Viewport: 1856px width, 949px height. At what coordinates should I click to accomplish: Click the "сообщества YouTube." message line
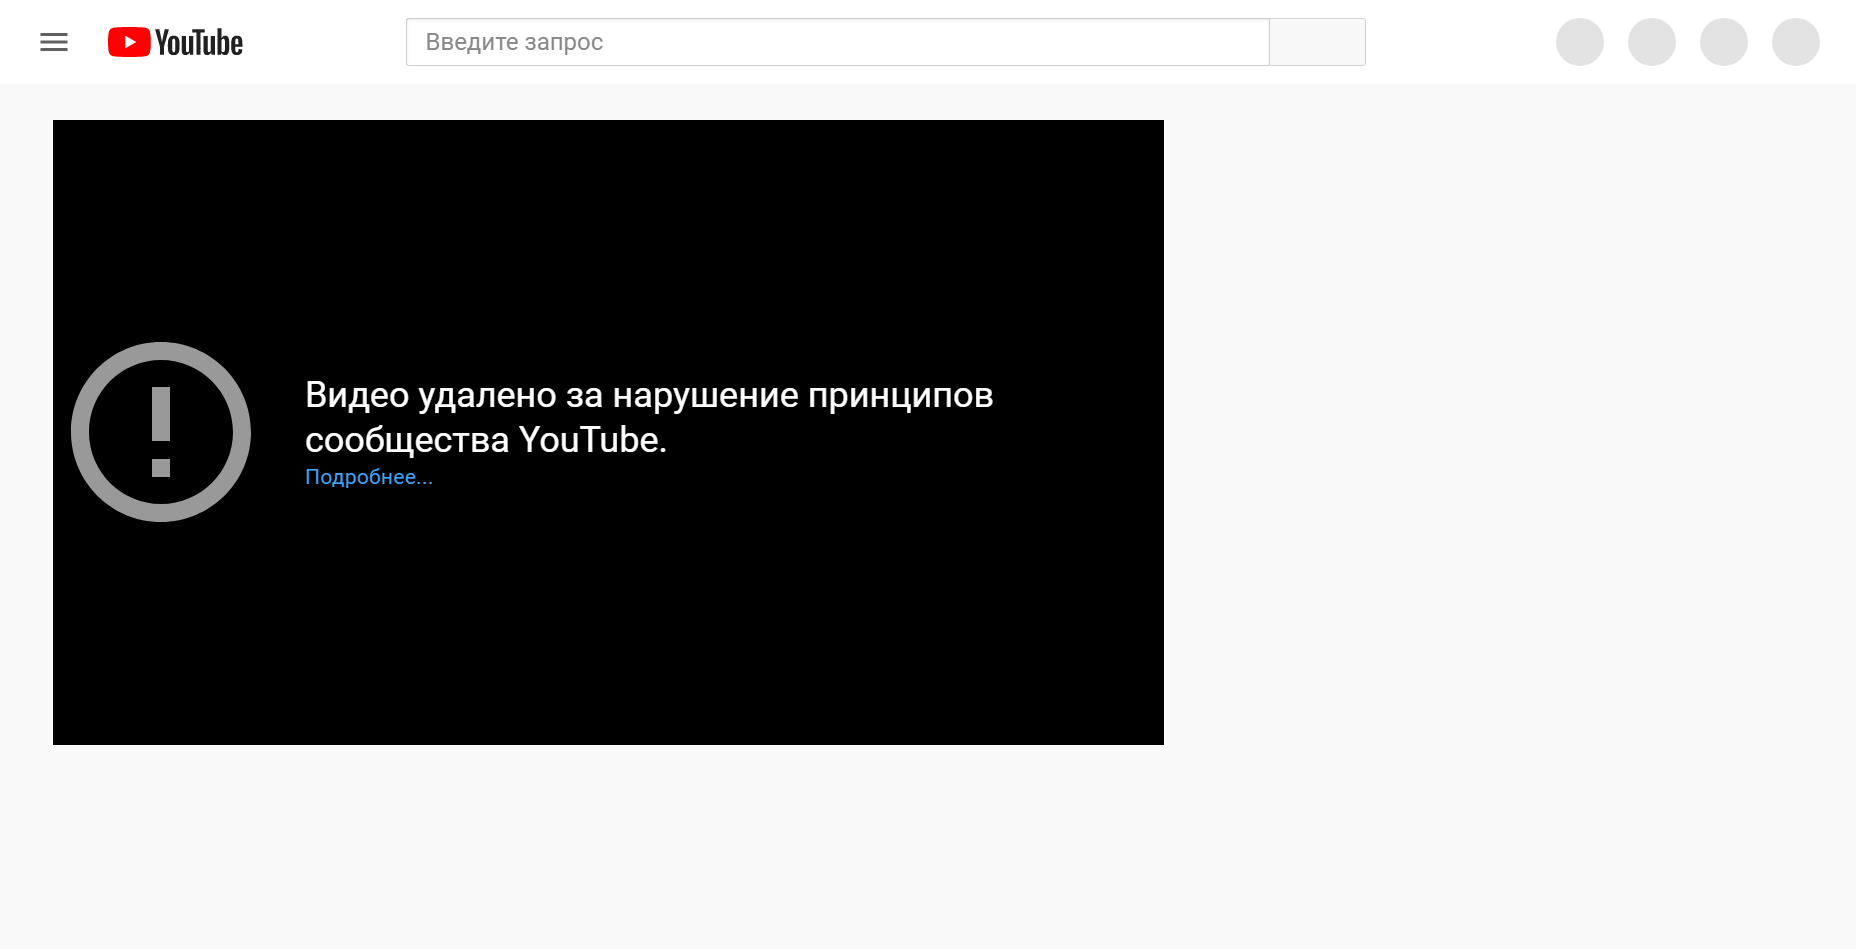click(485, 440)
